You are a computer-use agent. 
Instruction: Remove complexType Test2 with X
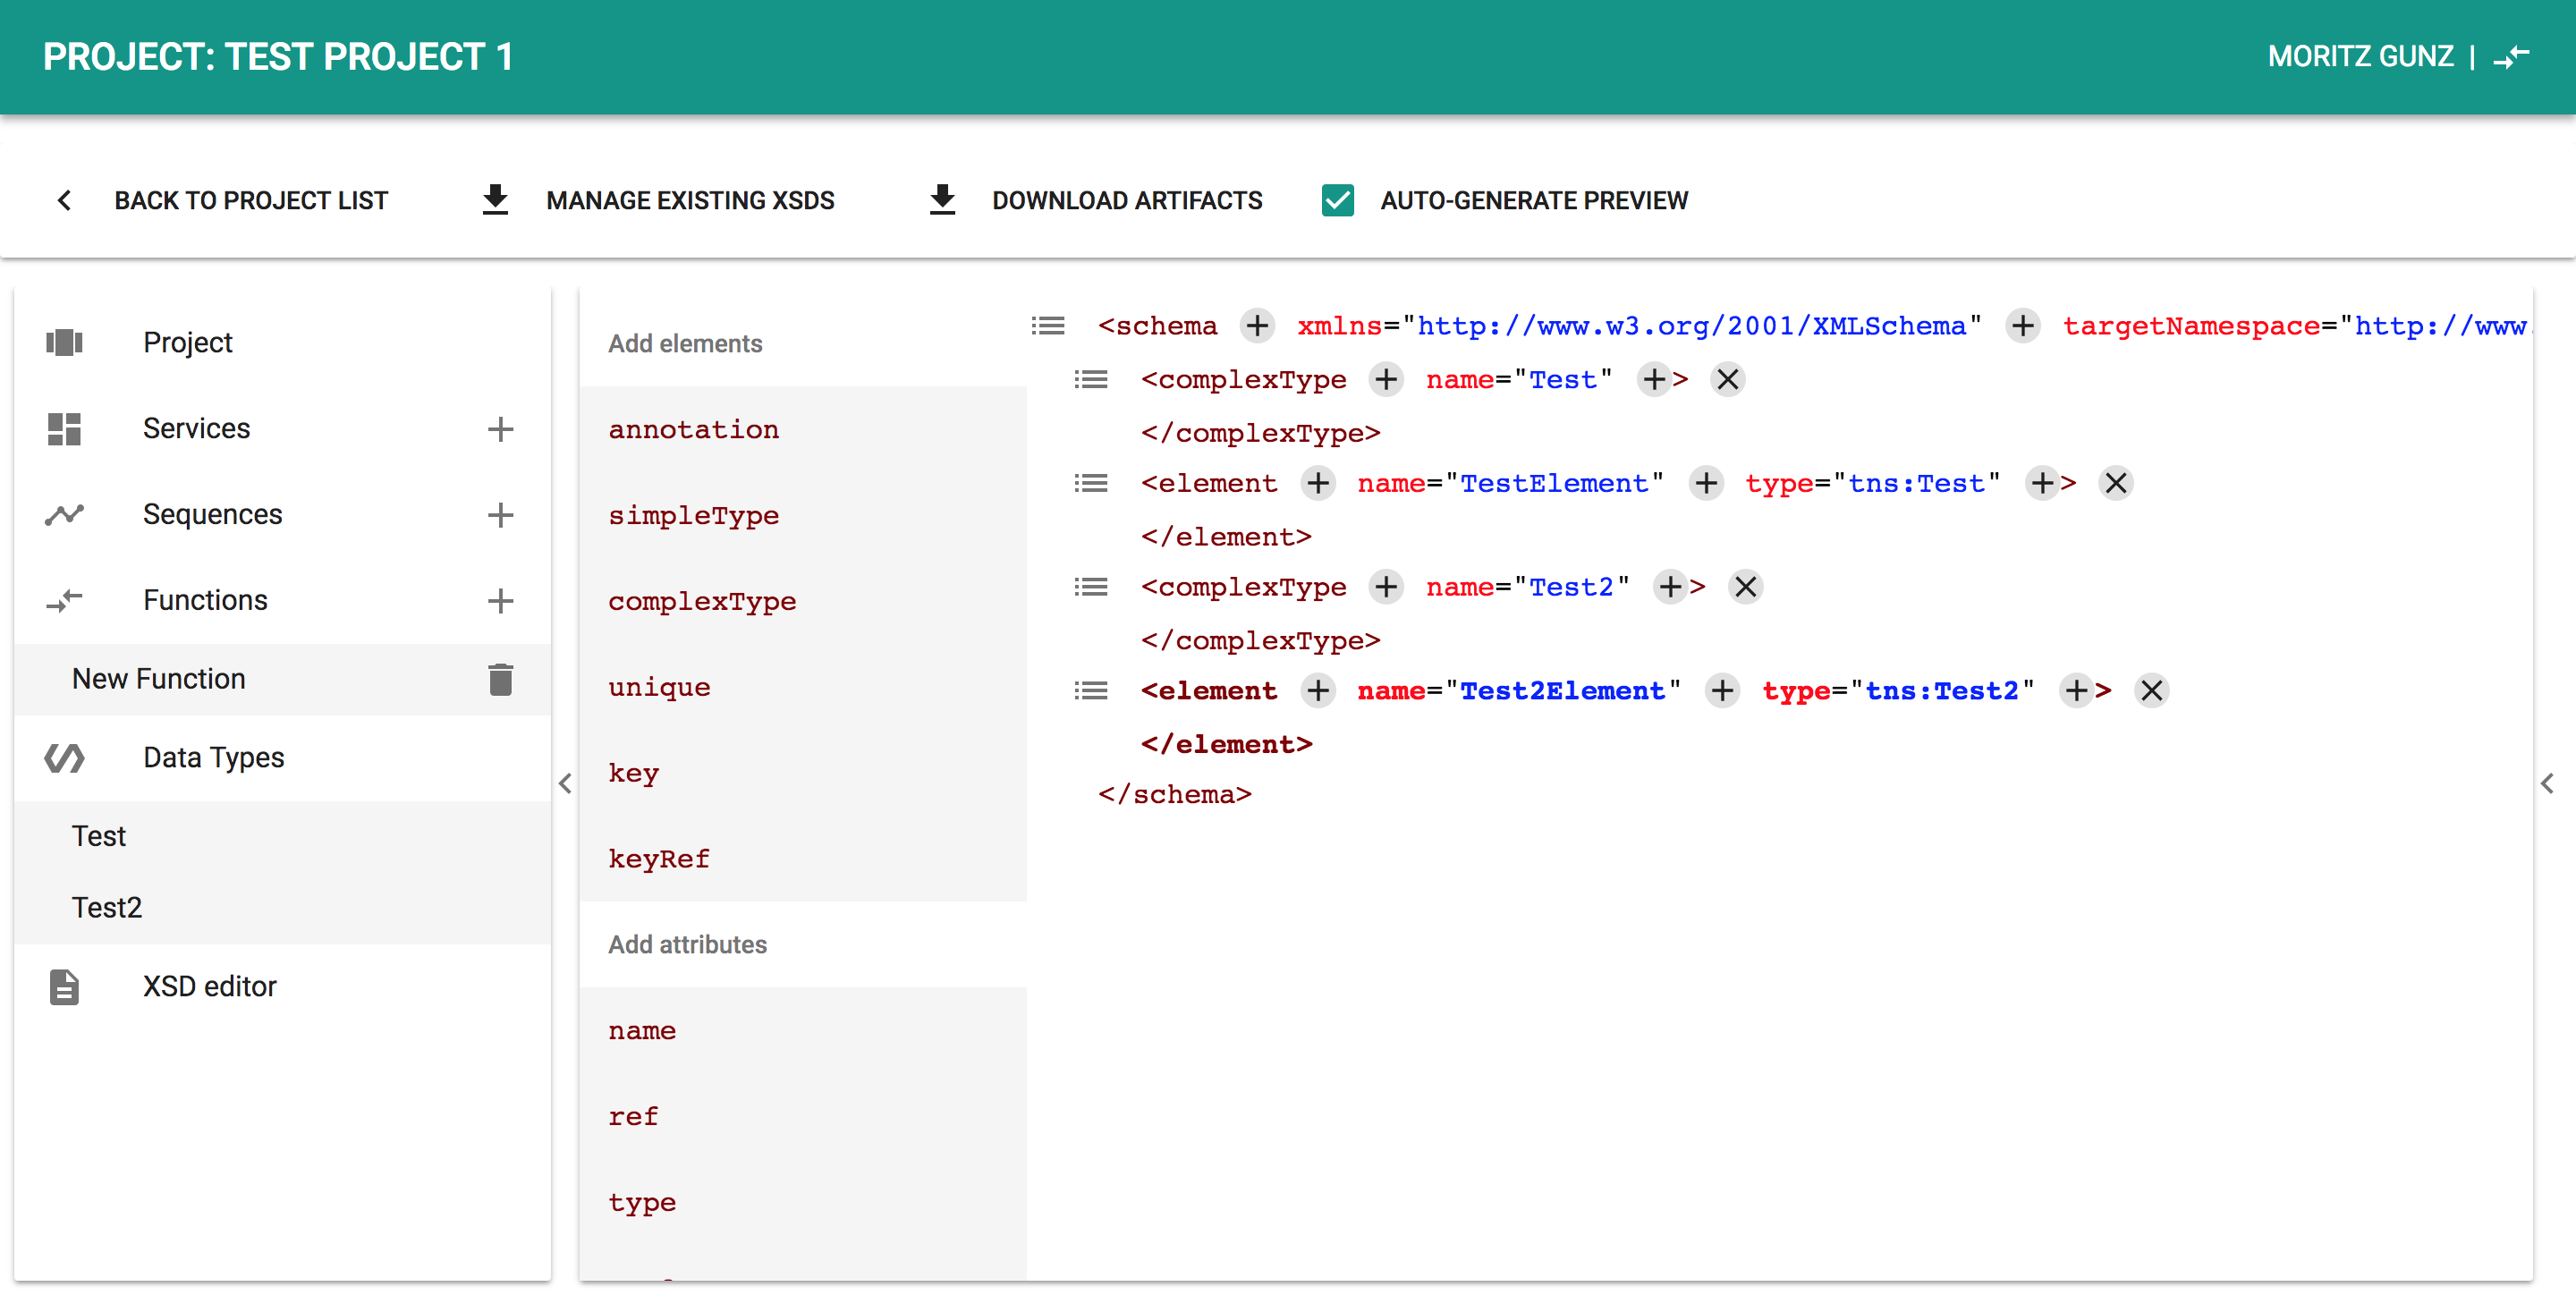click(x=1745, y=587)
